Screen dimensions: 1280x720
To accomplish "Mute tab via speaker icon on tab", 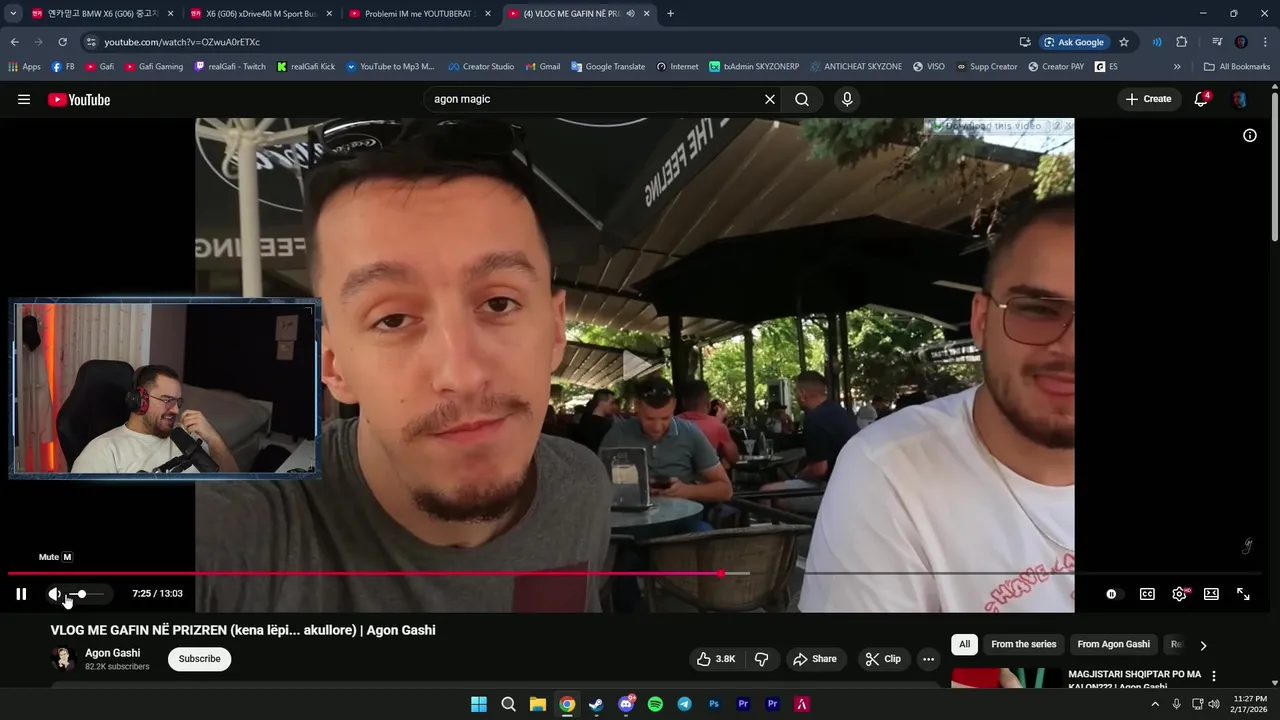I will pyautogui.click(x=630, y=14).
